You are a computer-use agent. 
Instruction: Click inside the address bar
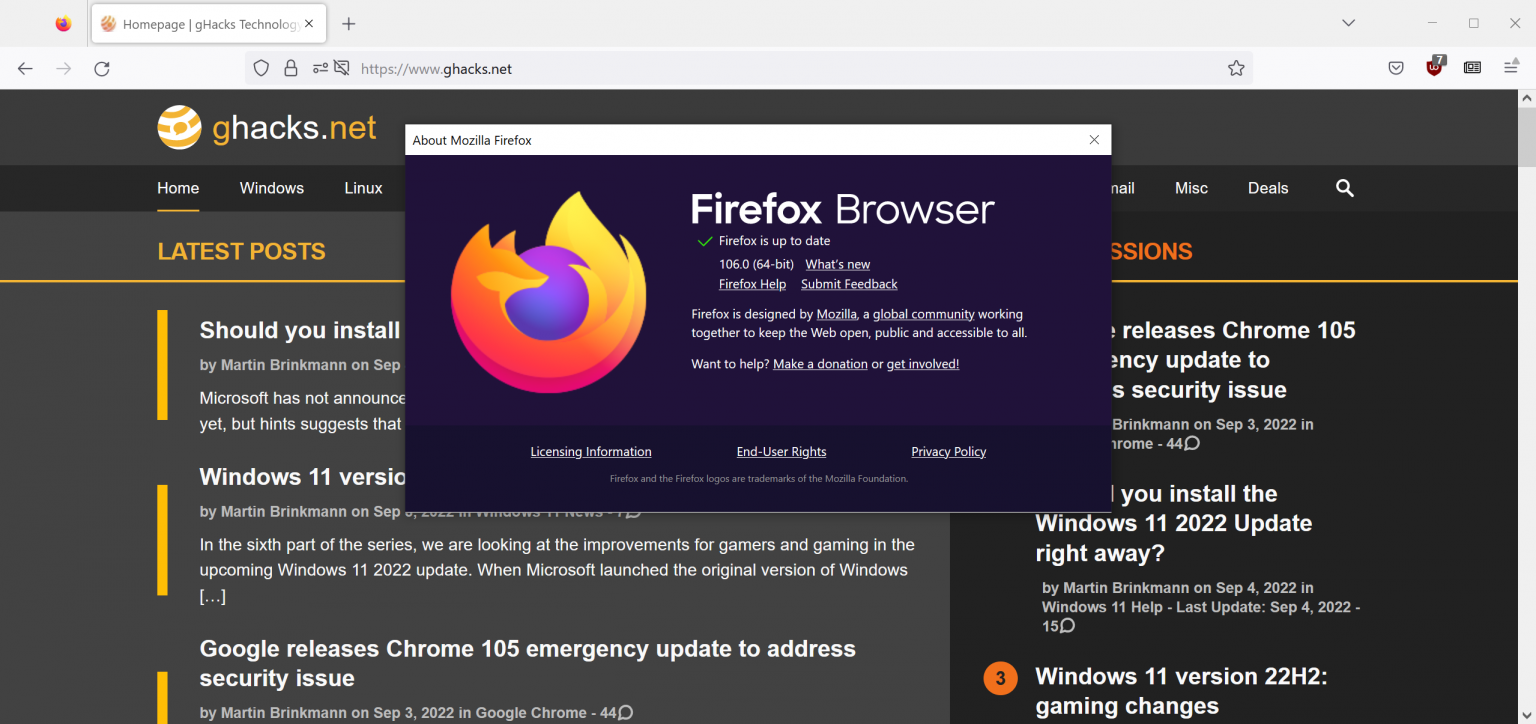click(700, 68)
